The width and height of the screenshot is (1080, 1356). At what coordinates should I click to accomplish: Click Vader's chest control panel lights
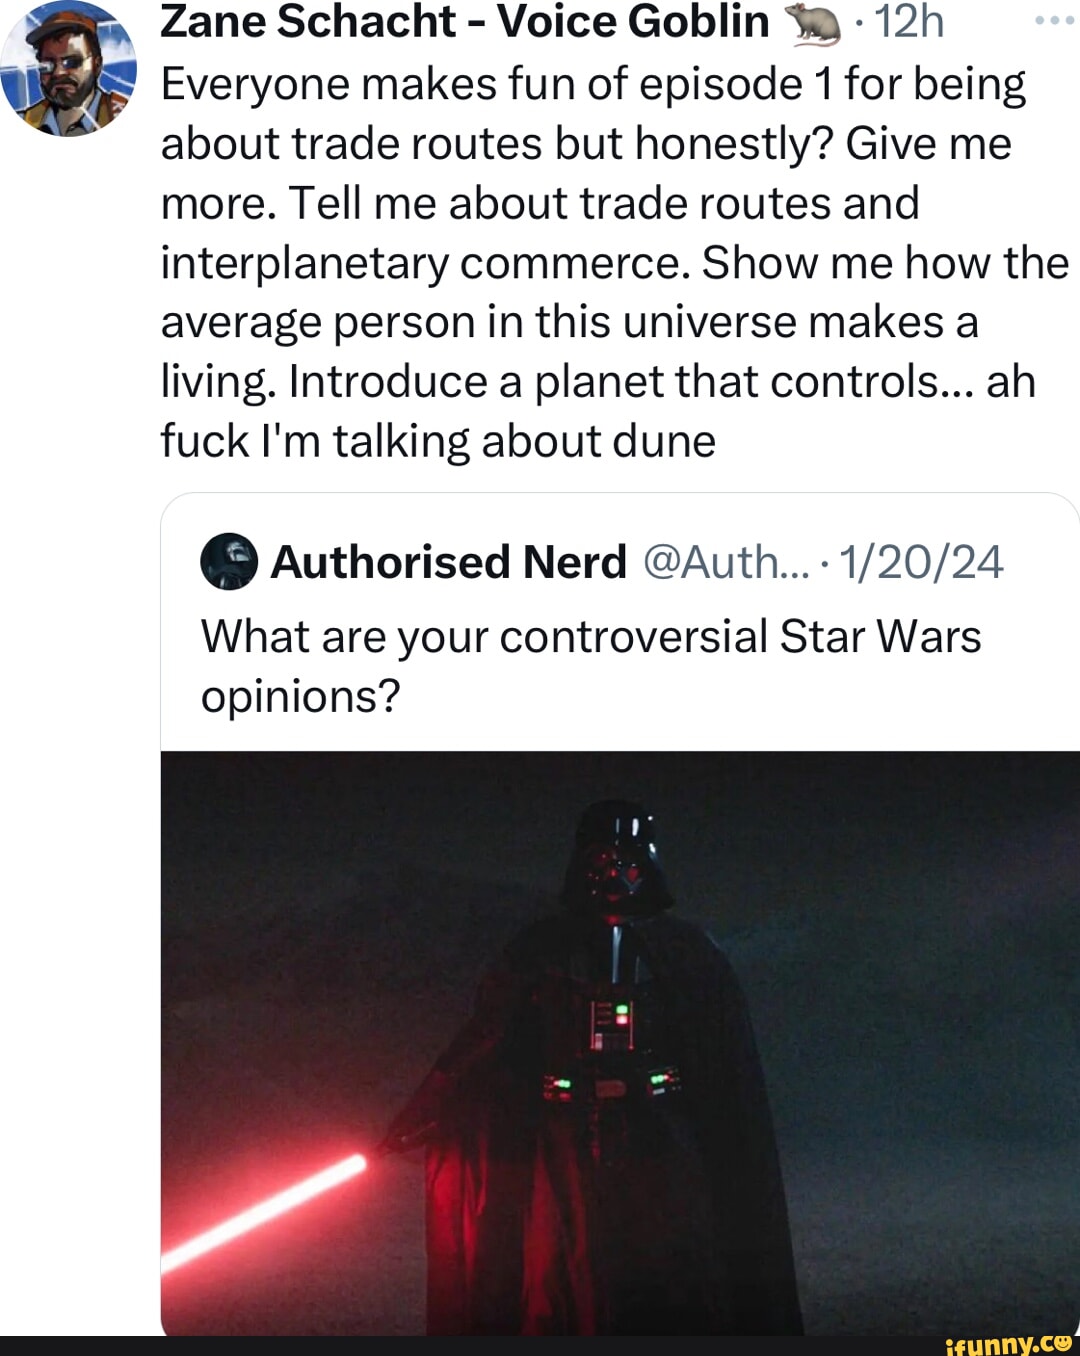tap(613, 1026)
